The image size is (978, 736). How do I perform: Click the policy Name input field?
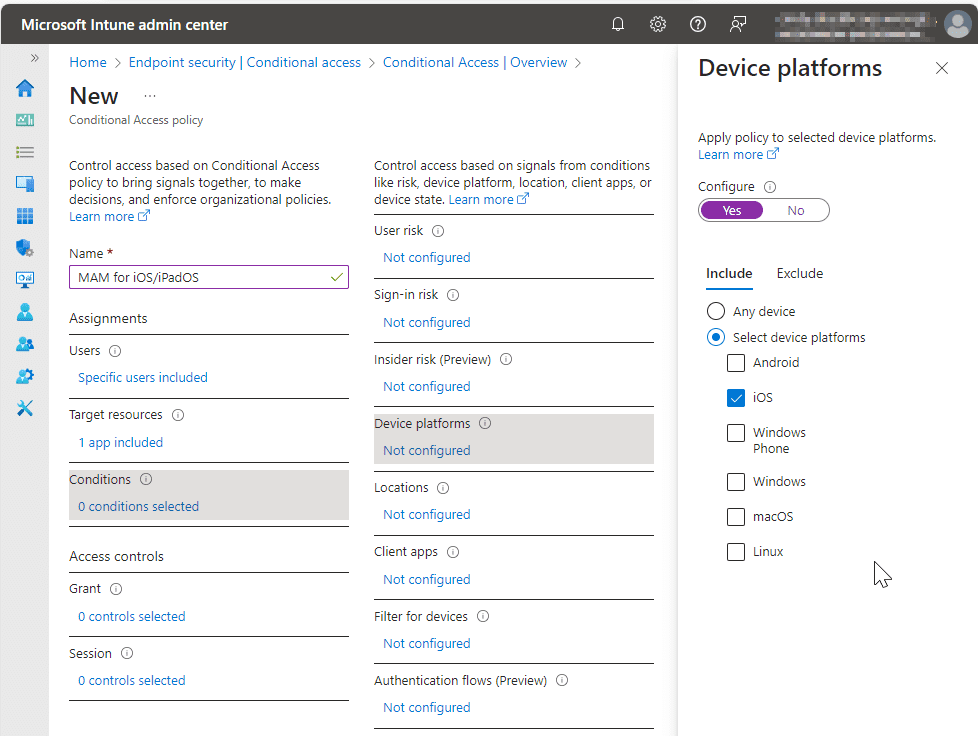coord(200,277)
